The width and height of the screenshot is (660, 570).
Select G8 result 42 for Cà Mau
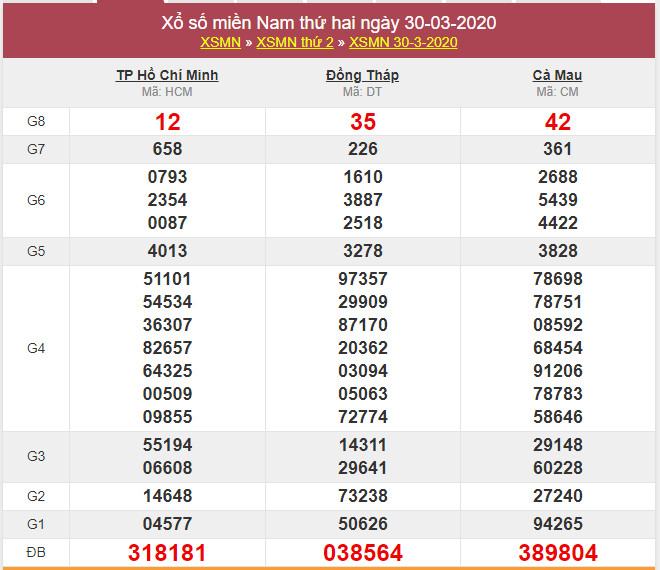tap(558, 122)
